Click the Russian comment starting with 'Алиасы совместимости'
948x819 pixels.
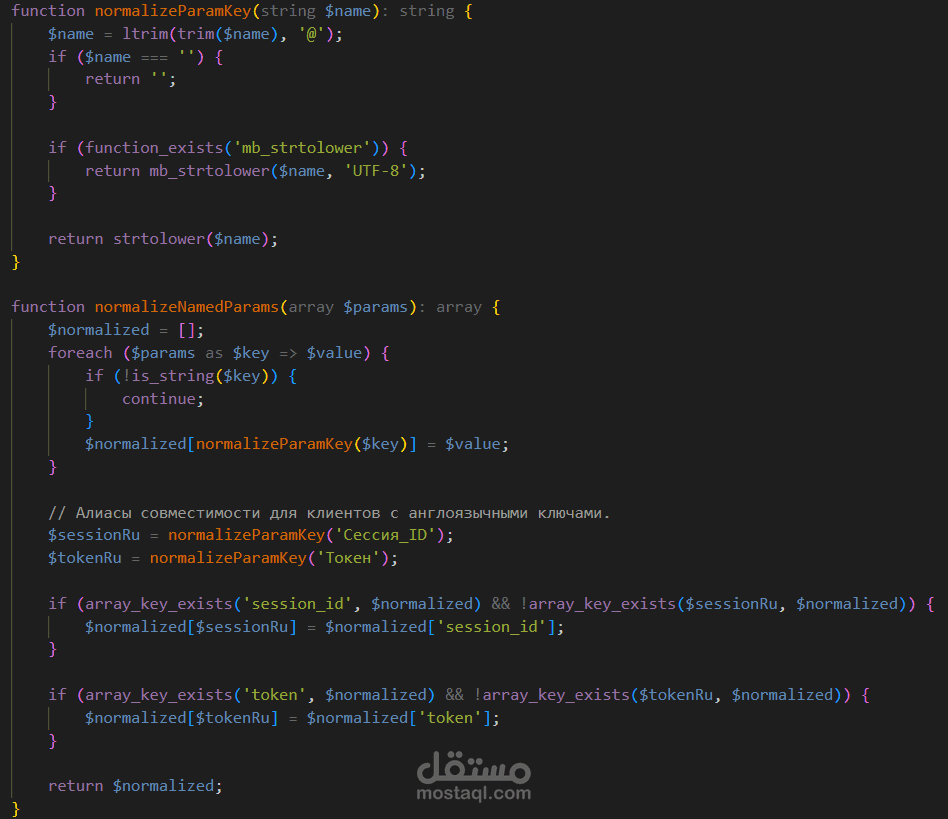[x=330, y=513]
